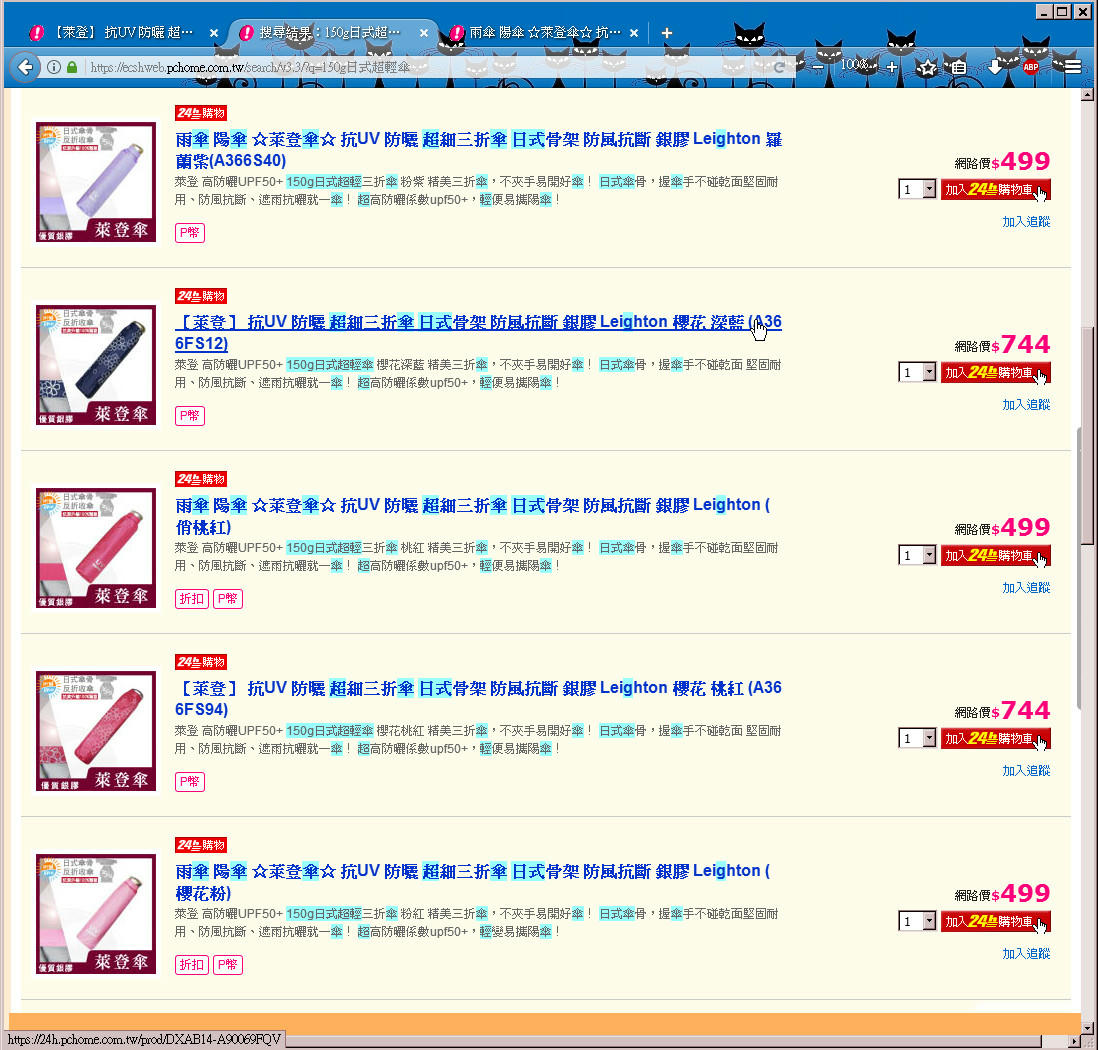This screenshot has height=1050, width=1098.
Task: Open product title 櫻花 深藍 (A366FS12)
Action: (x=478, y=333)
